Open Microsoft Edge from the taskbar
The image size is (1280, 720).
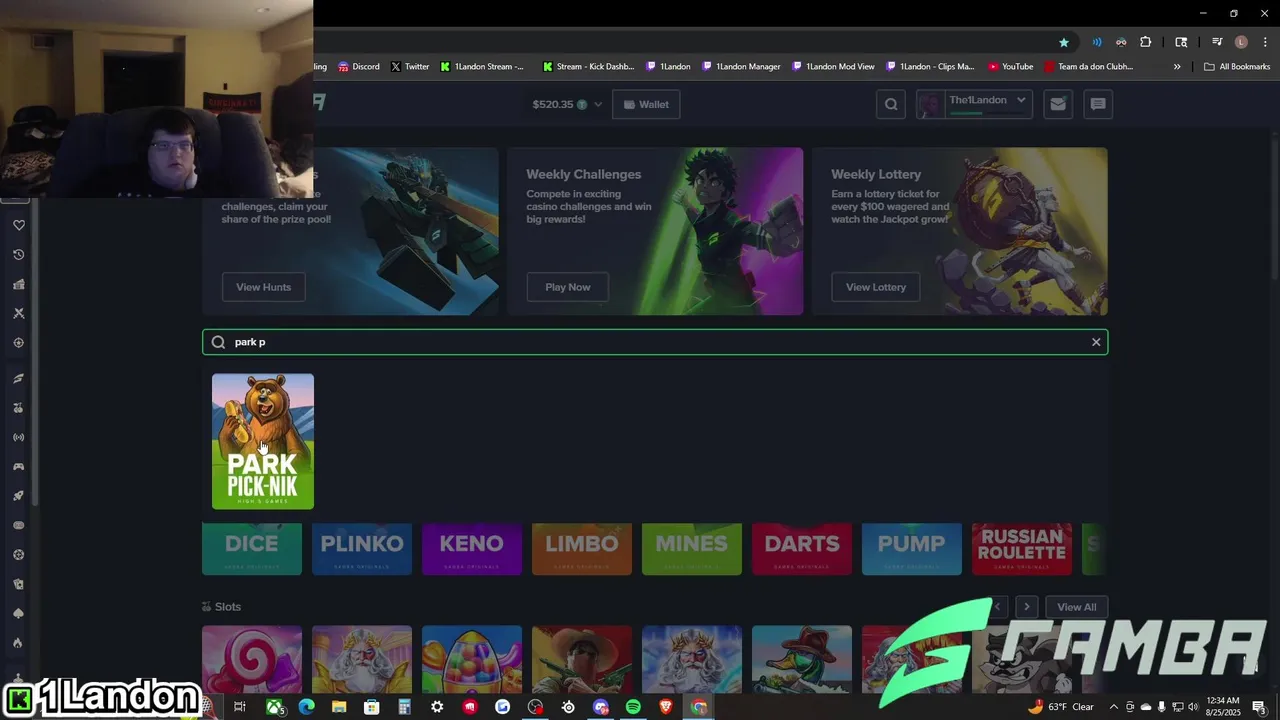tap(306, 707)
